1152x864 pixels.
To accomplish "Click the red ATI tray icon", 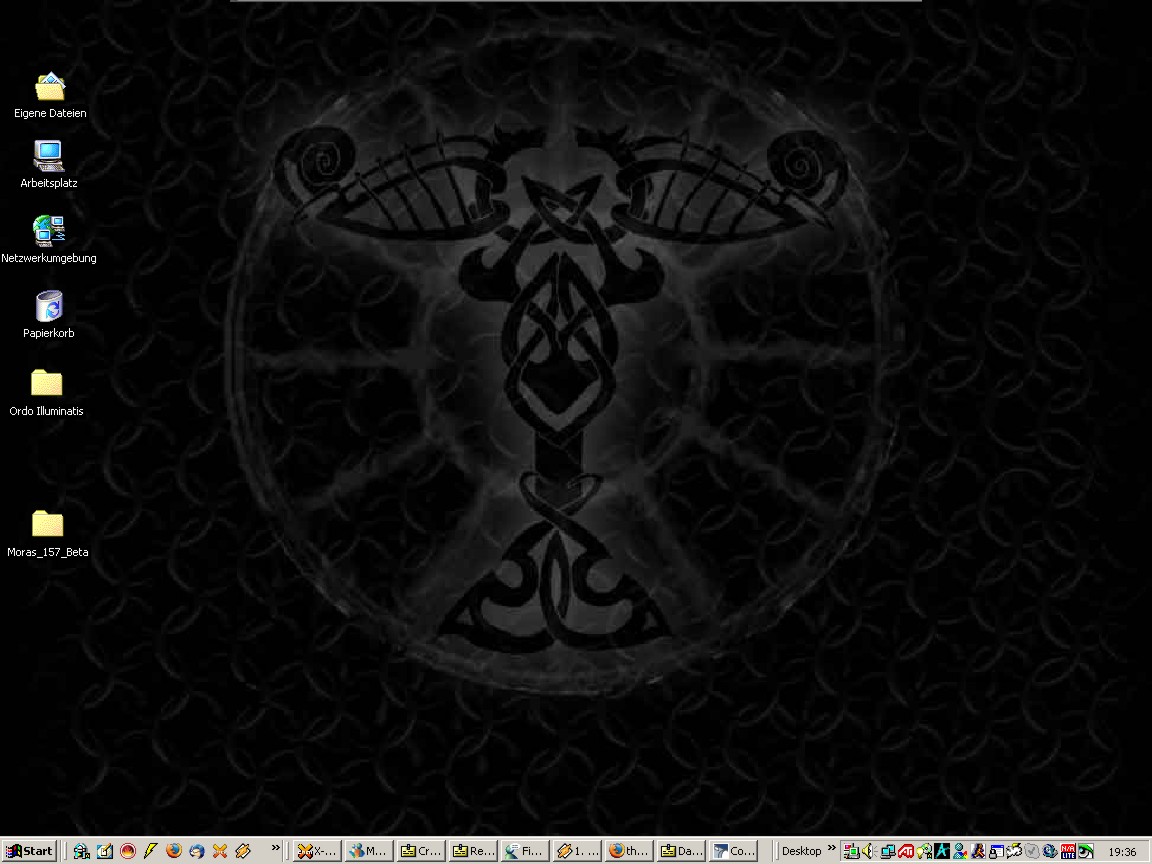I will pos(906,851).
